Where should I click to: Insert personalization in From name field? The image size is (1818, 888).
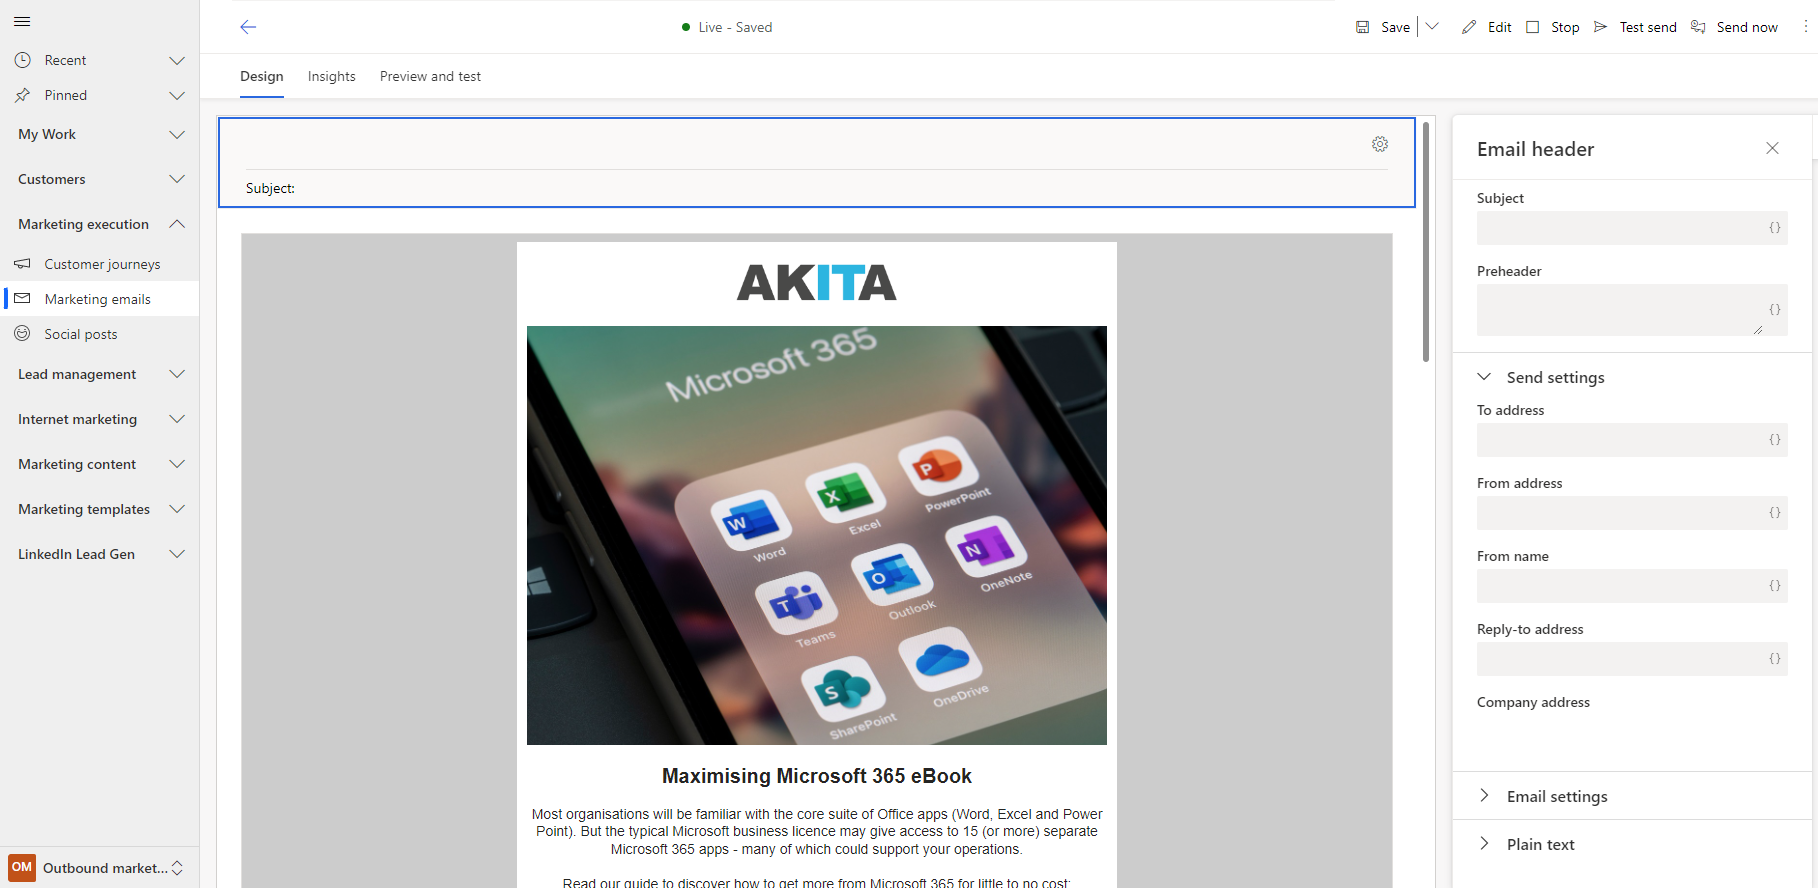tap(1775, 586)
